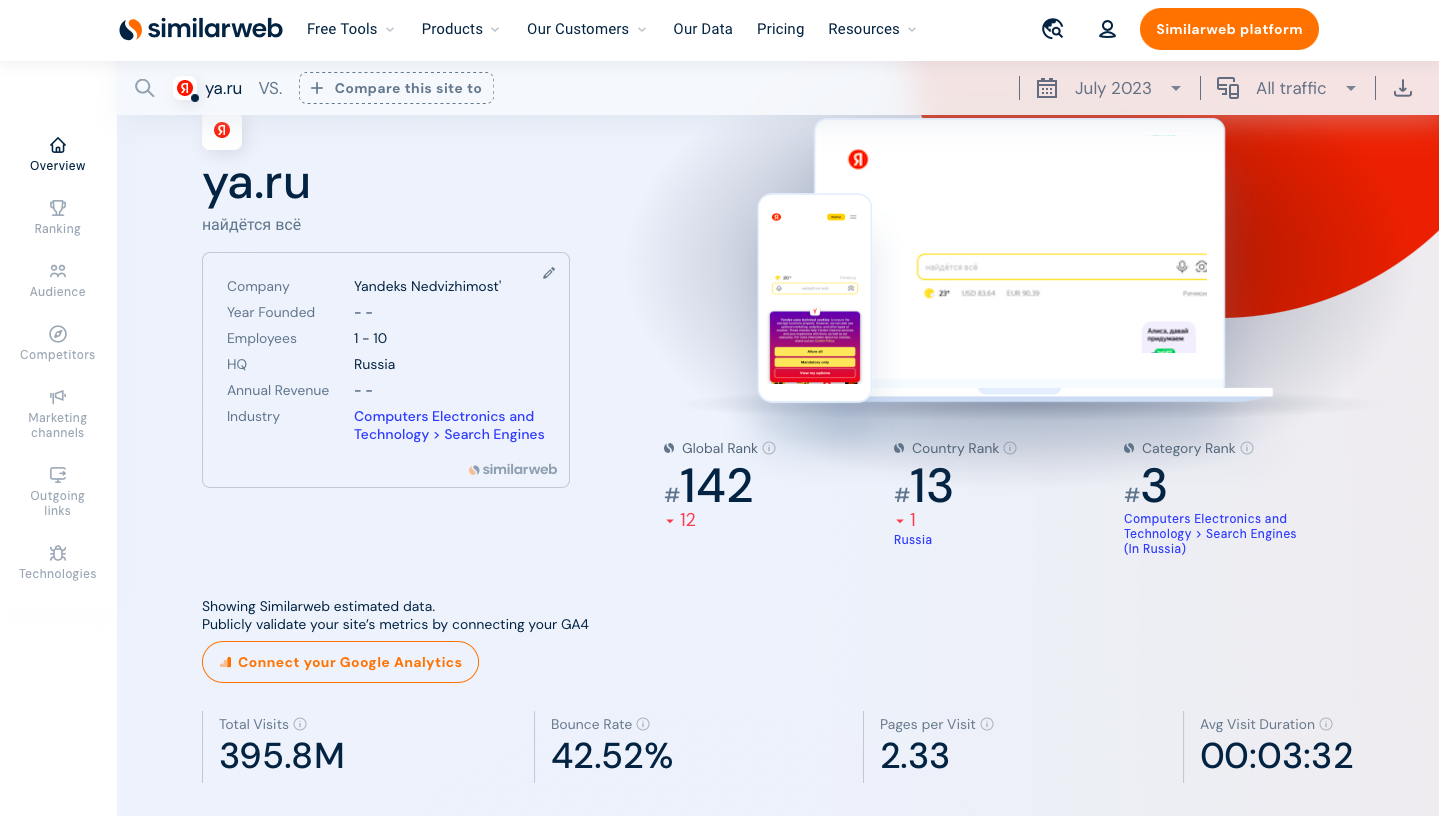Open Marketing channels in the sidebar

(58, 413)
